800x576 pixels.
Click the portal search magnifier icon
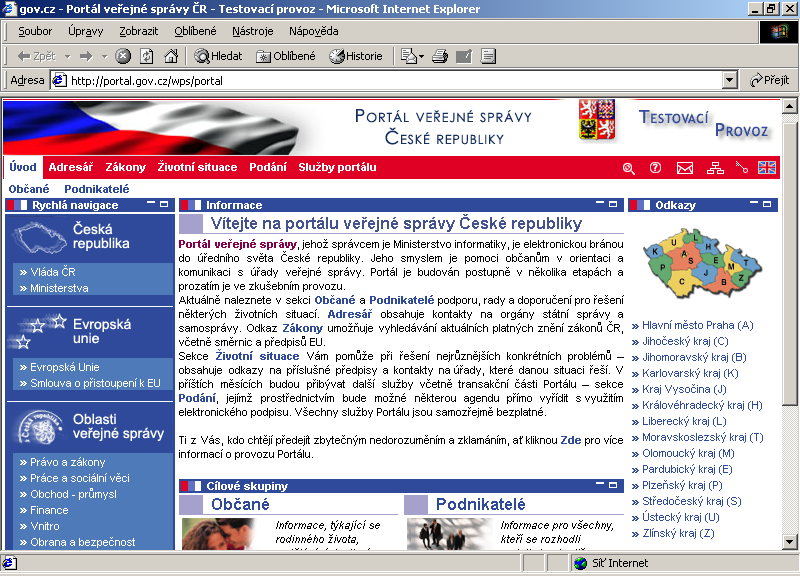coord(629,168)
